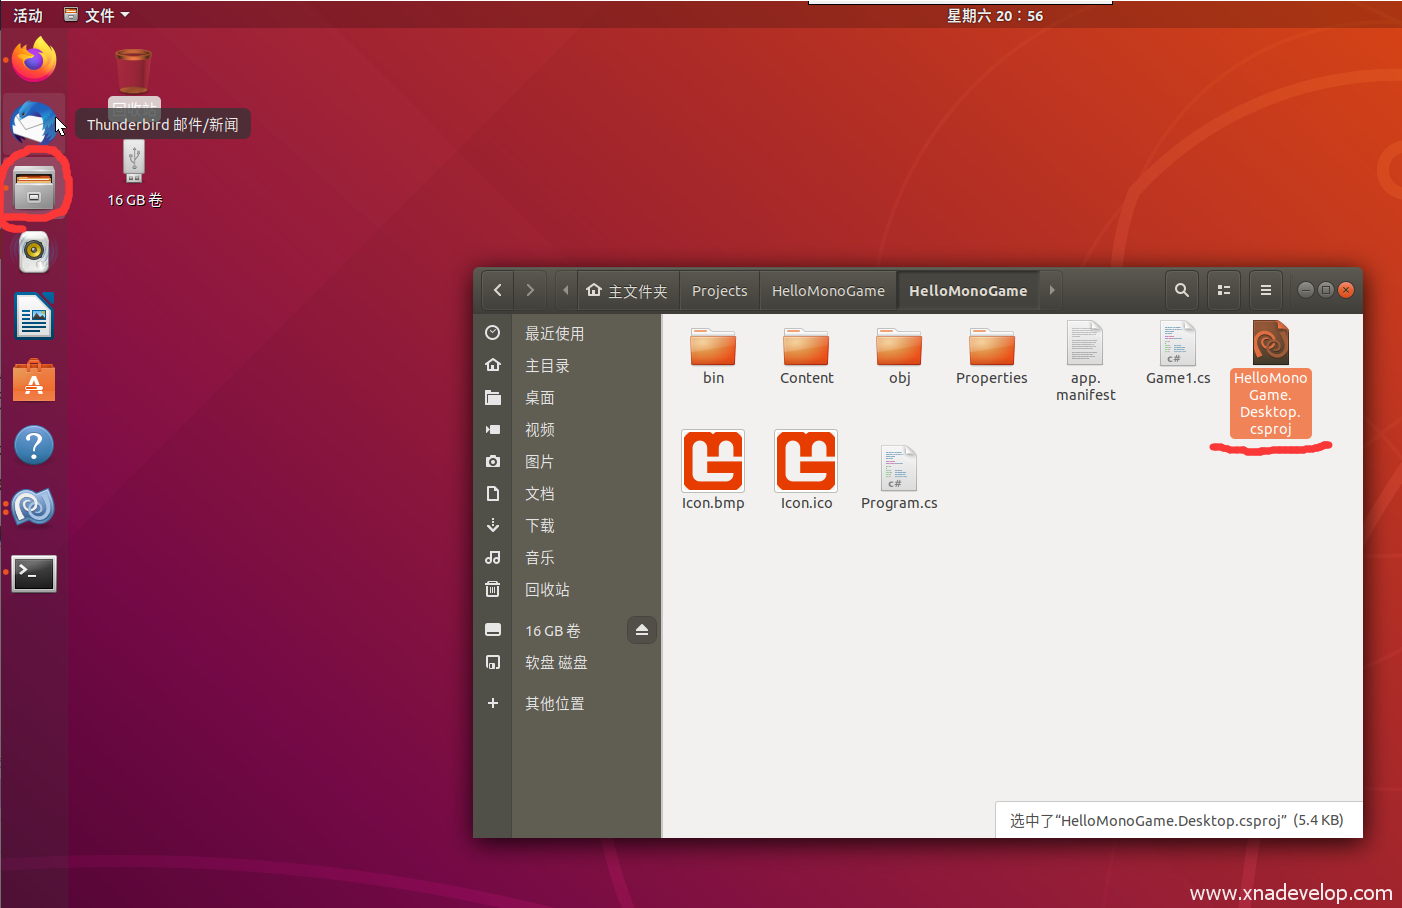Image resolution: width=1402 pixels, height=908 pixels.
Task: Open the Content folder
Action: point(806,348)
